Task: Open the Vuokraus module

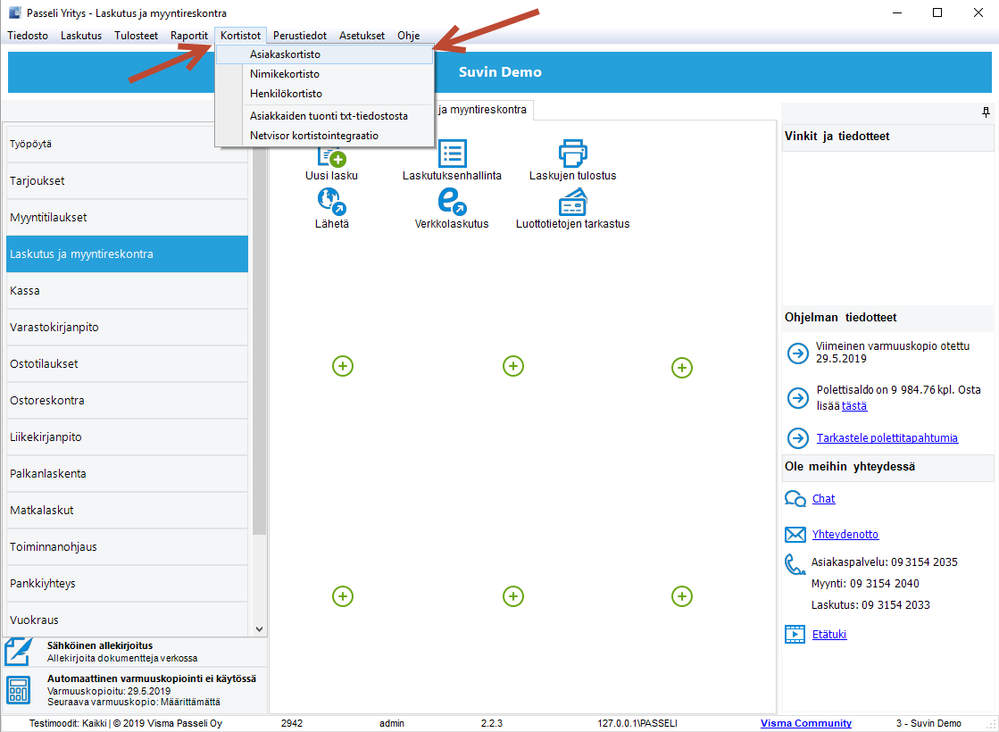Action: pyautogui.click(x=127, y=619)
